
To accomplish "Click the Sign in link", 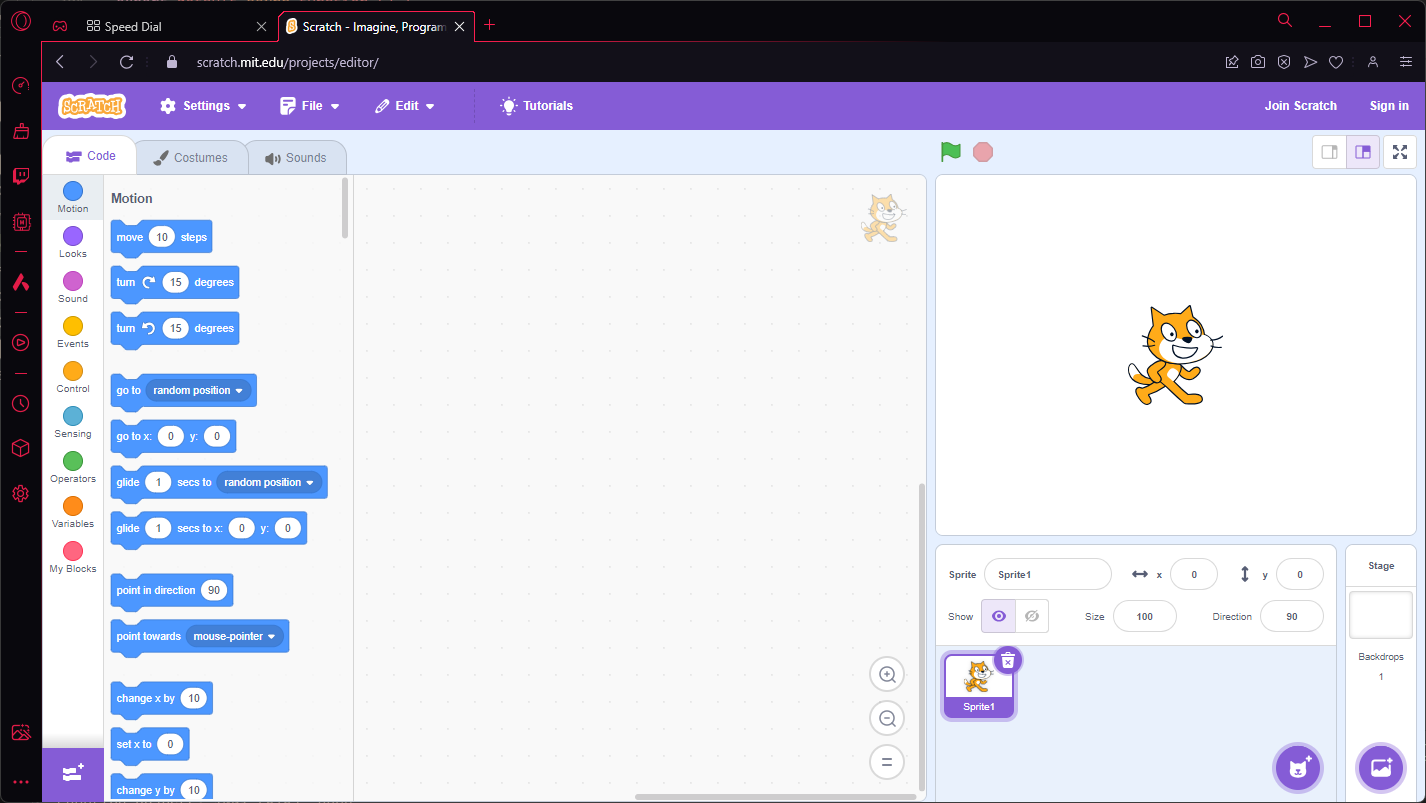I will [1389, 105].
